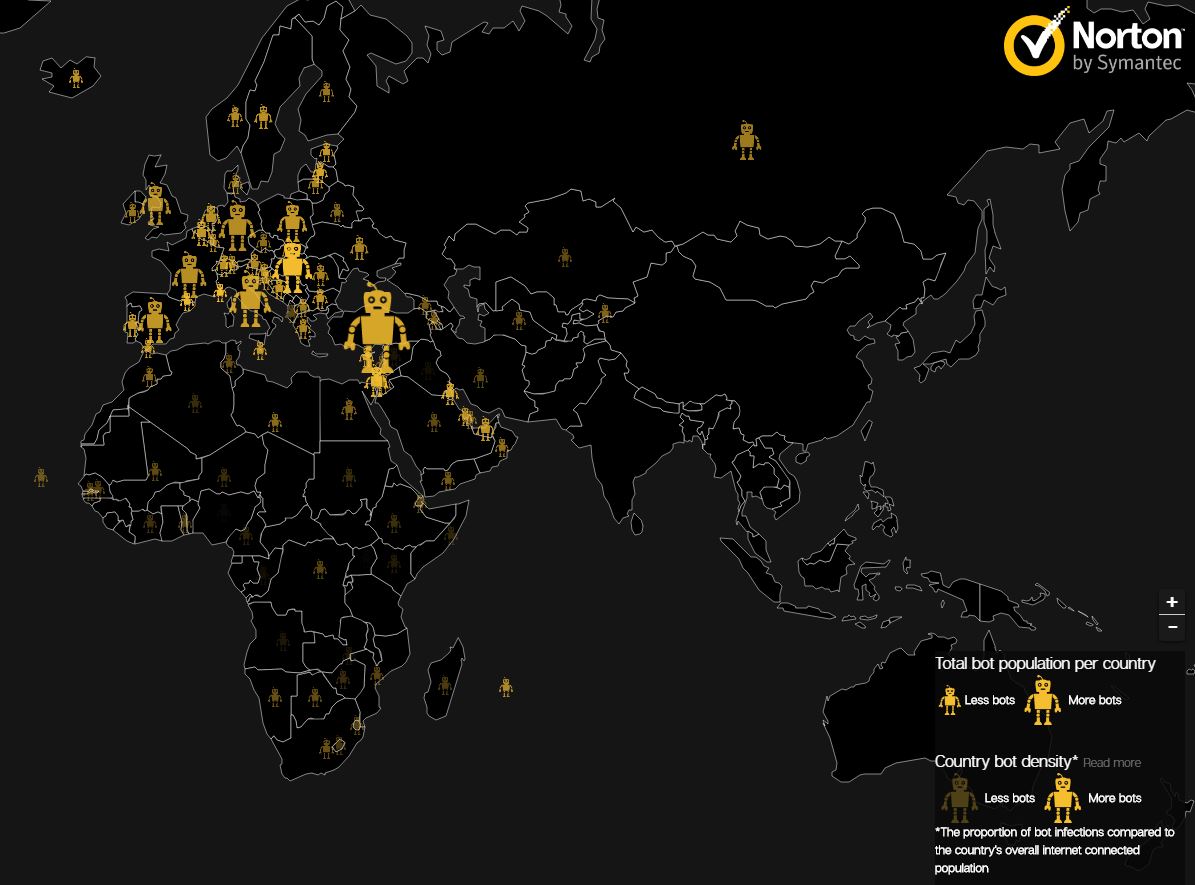Select the bot icon over Spain

click(x=155, y=320)
